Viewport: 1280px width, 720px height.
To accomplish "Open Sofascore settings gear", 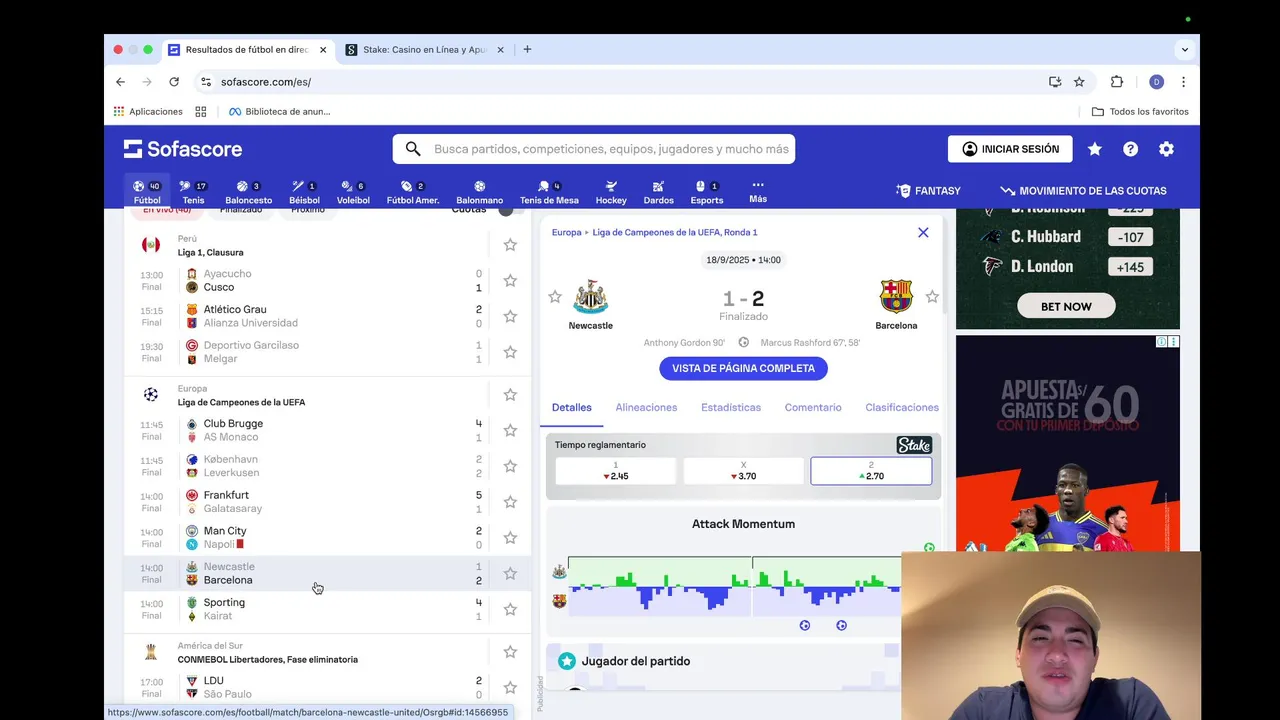I will click(x=1166, y=149).
